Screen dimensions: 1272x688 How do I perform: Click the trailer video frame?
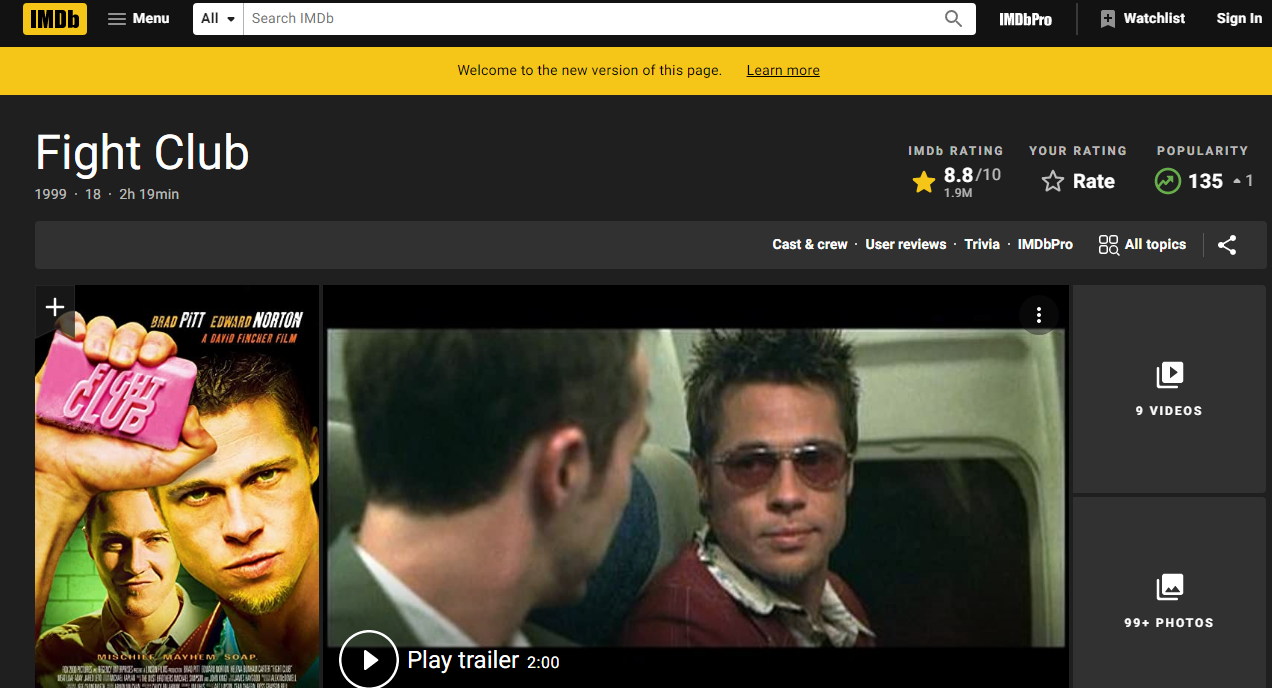click(696, 487)
